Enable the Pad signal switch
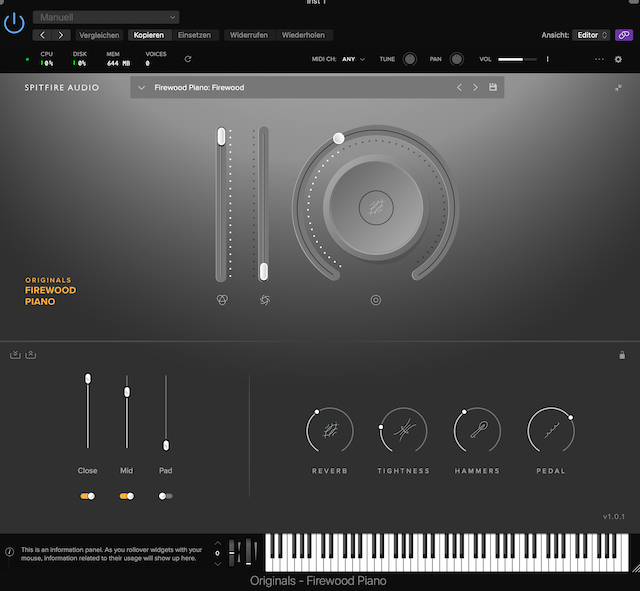 [x=165, y=496]
